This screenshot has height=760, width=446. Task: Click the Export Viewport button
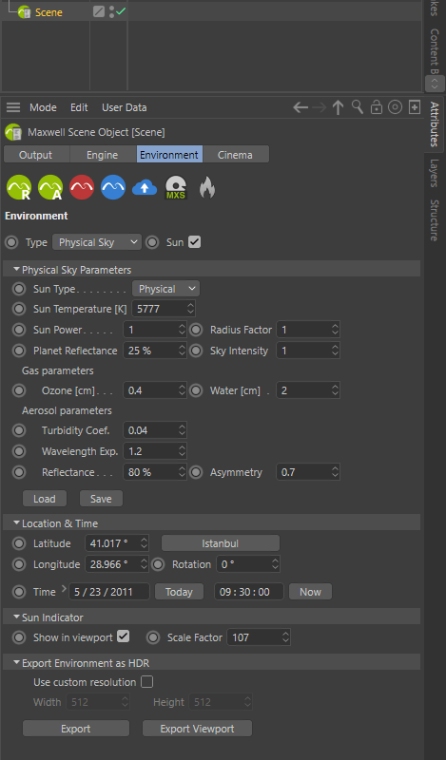[197, 728]
